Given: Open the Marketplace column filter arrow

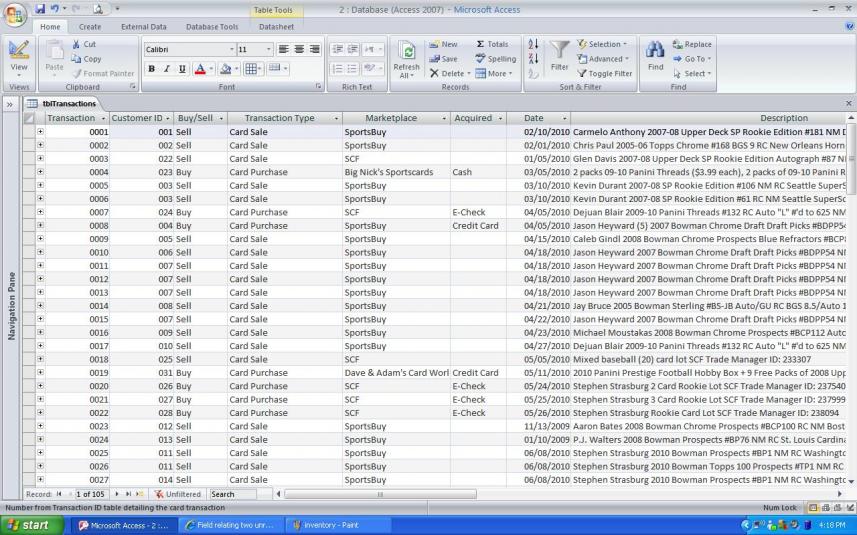Looking at the screenshot, I should [x=444, y=119].
